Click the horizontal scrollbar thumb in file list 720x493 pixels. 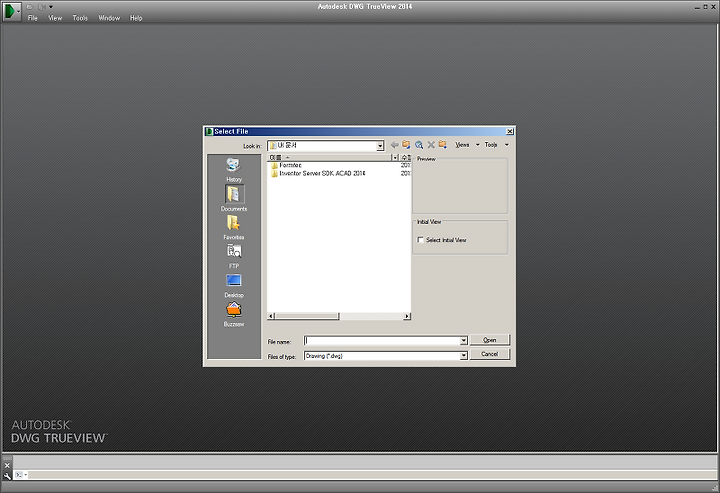(x=307, y=316)
